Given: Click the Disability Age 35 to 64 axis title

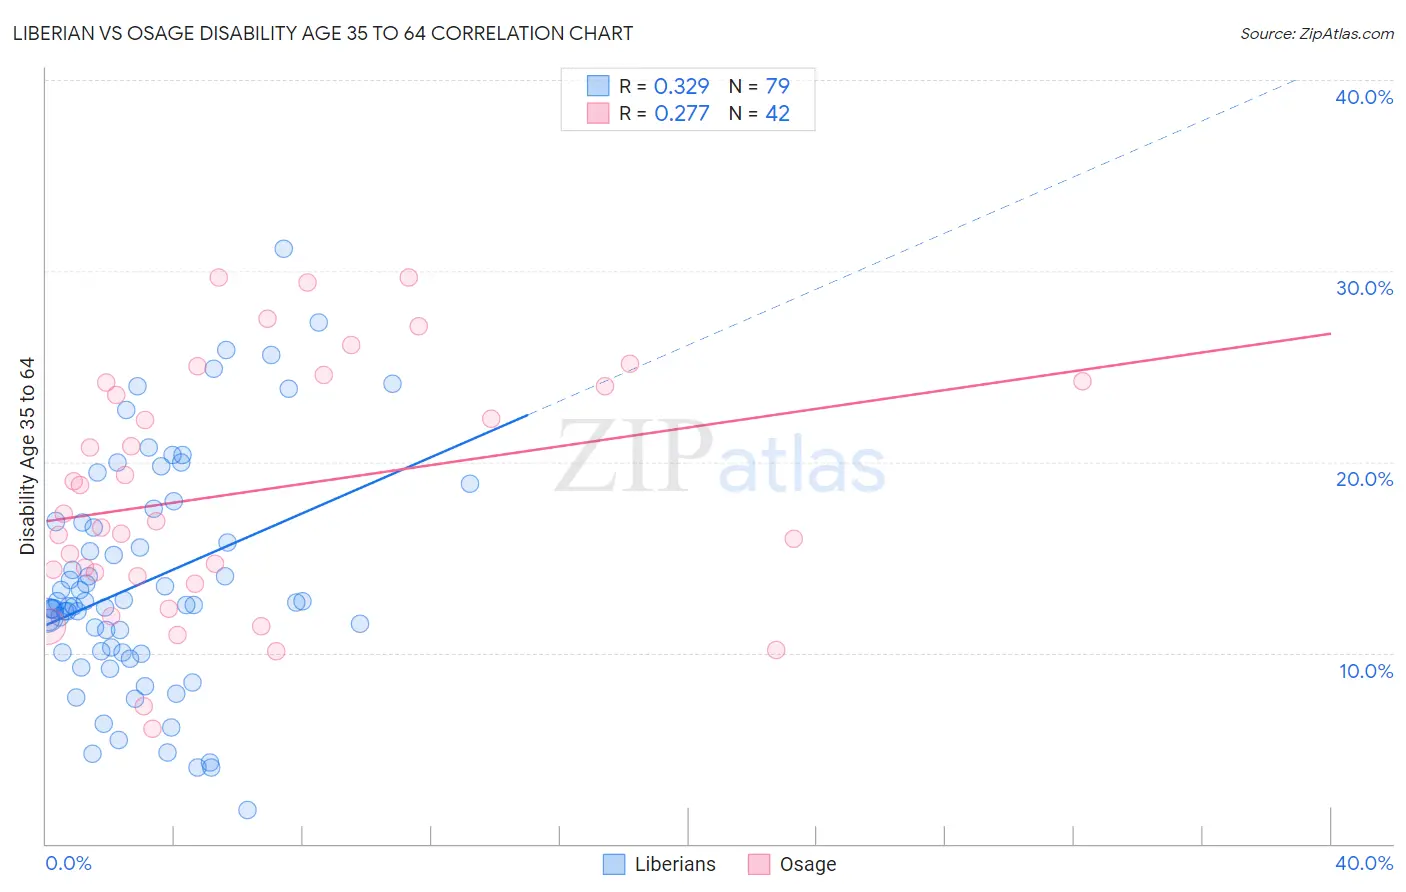Looking at the screenshot, I should pyautogui.click(x=28, y=456).
